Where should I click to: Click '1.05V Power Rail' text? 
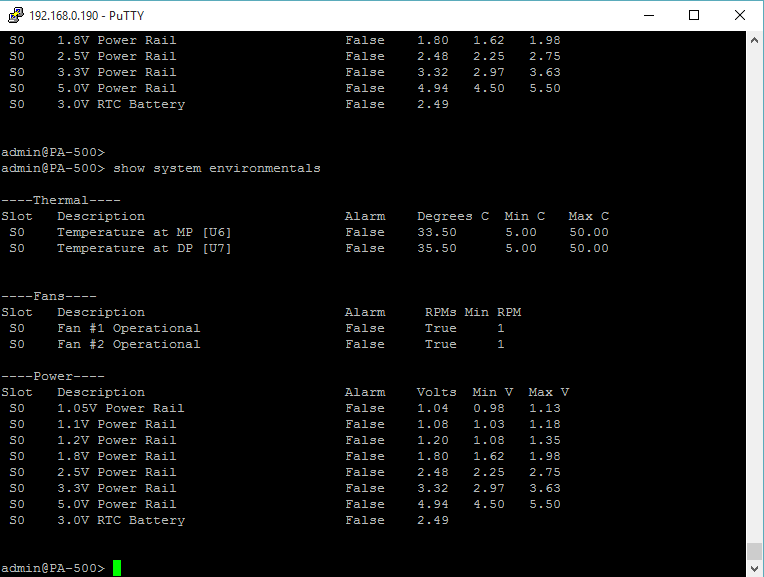(120, 408)
